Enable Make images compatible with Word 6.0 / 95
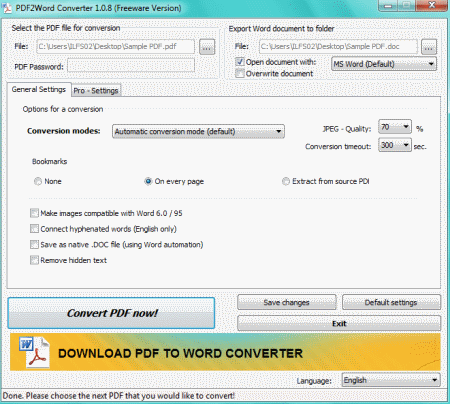Image resolution: width=450 pixels, height=404 pixels. pyautogui.click(x=34, y=213)
